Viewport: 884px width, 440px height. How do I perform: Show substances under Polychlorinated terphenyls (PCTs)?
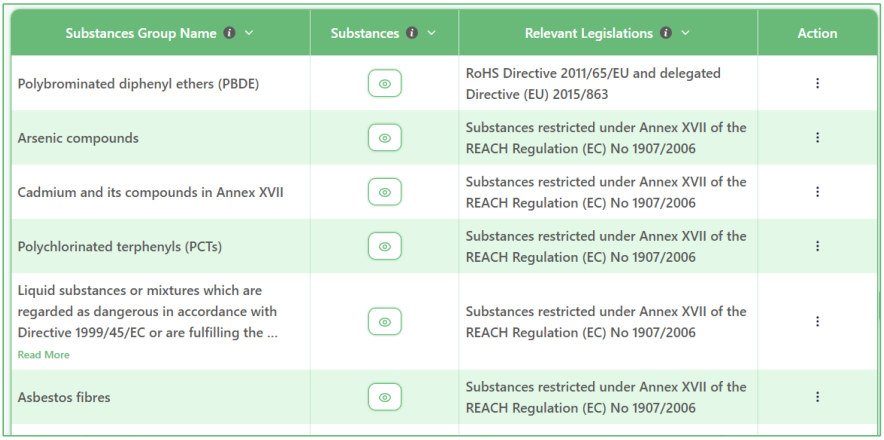click(x=385, y=246)
